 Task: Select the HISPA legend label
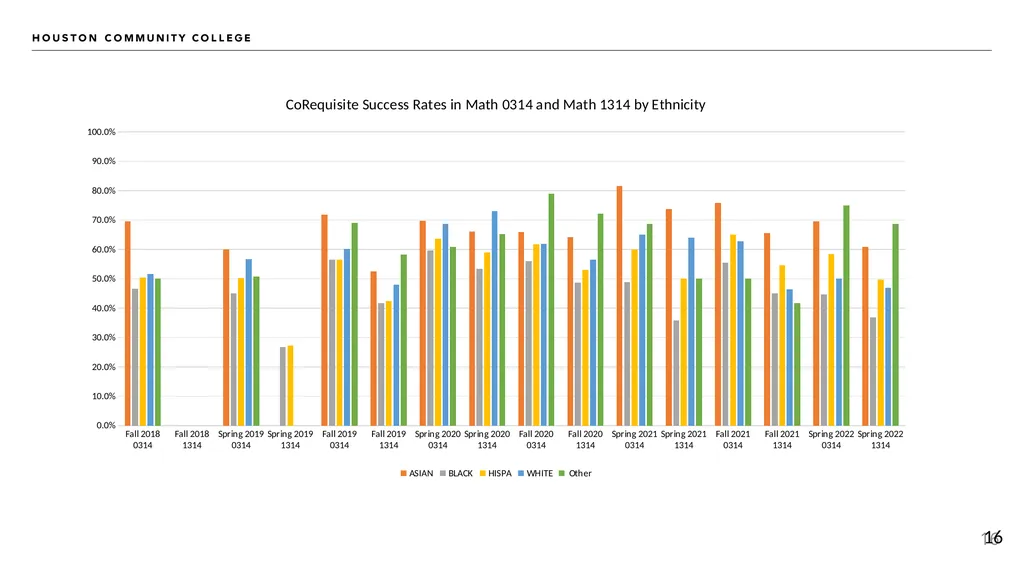[500, 474]
